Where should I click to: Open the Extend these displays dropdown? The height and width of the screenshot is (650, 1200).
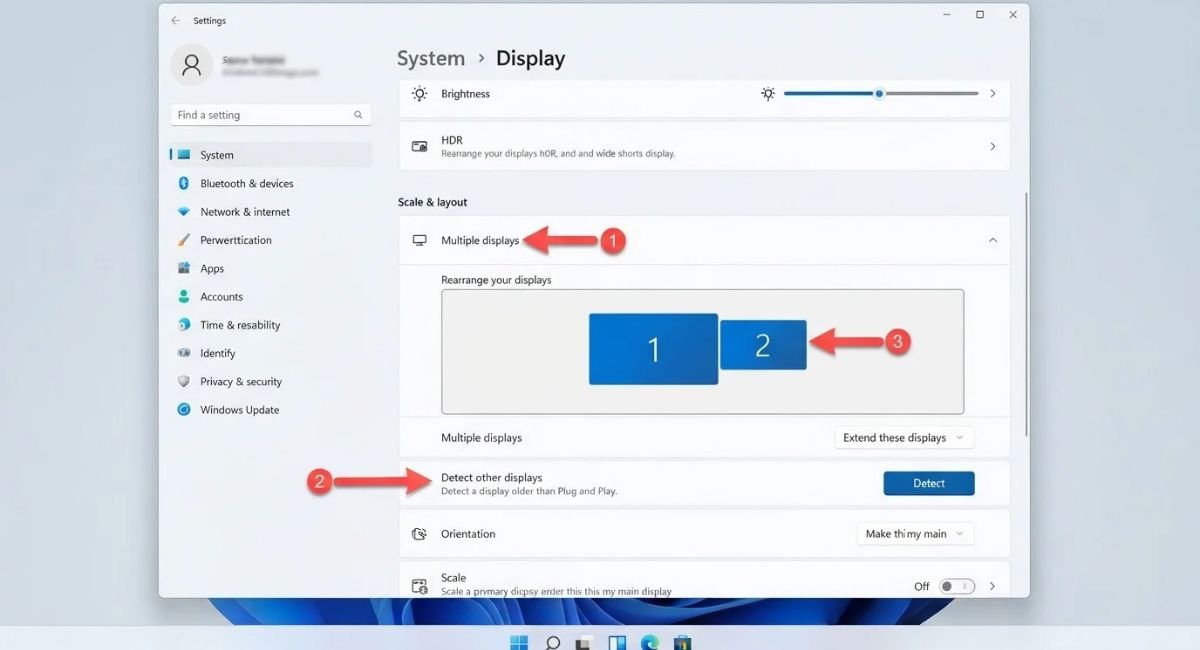click(x=904, y=438)
